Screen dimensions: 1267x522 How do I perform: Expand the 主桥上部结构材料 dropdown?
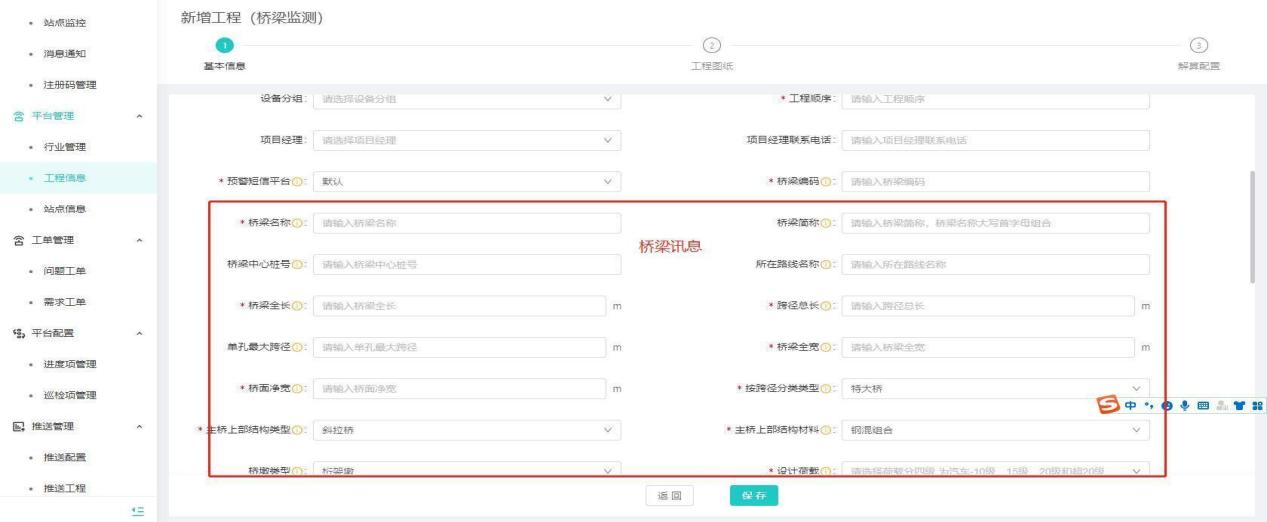point(995,430)
